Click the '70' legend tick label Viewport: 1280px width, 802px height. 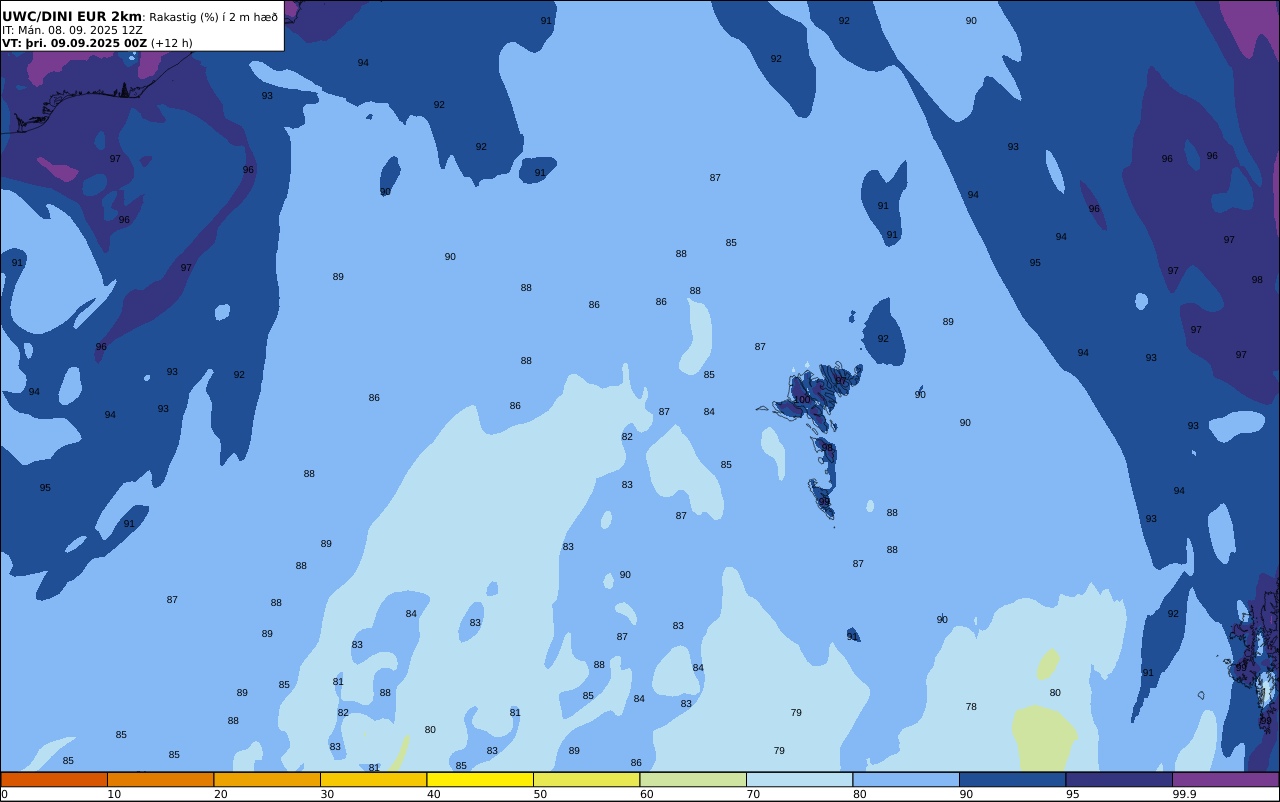click(x=753, y=794)
